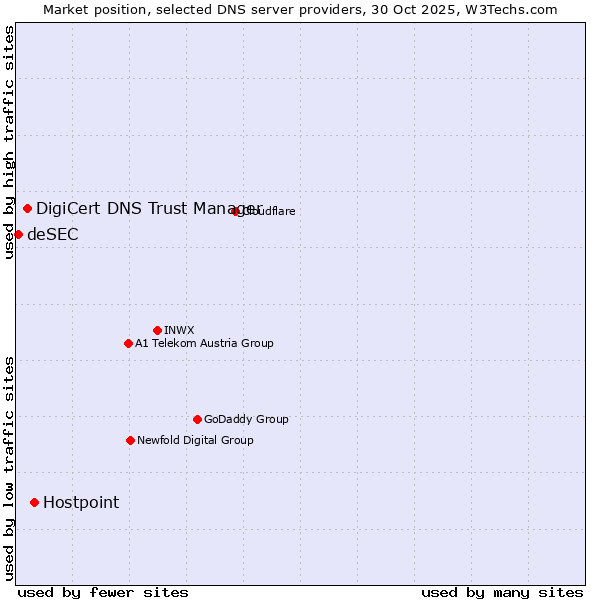The height and width of the screenshot is (600, 600).
Task: Click the GoDaddy Group red marker
Action: point(197,419)
